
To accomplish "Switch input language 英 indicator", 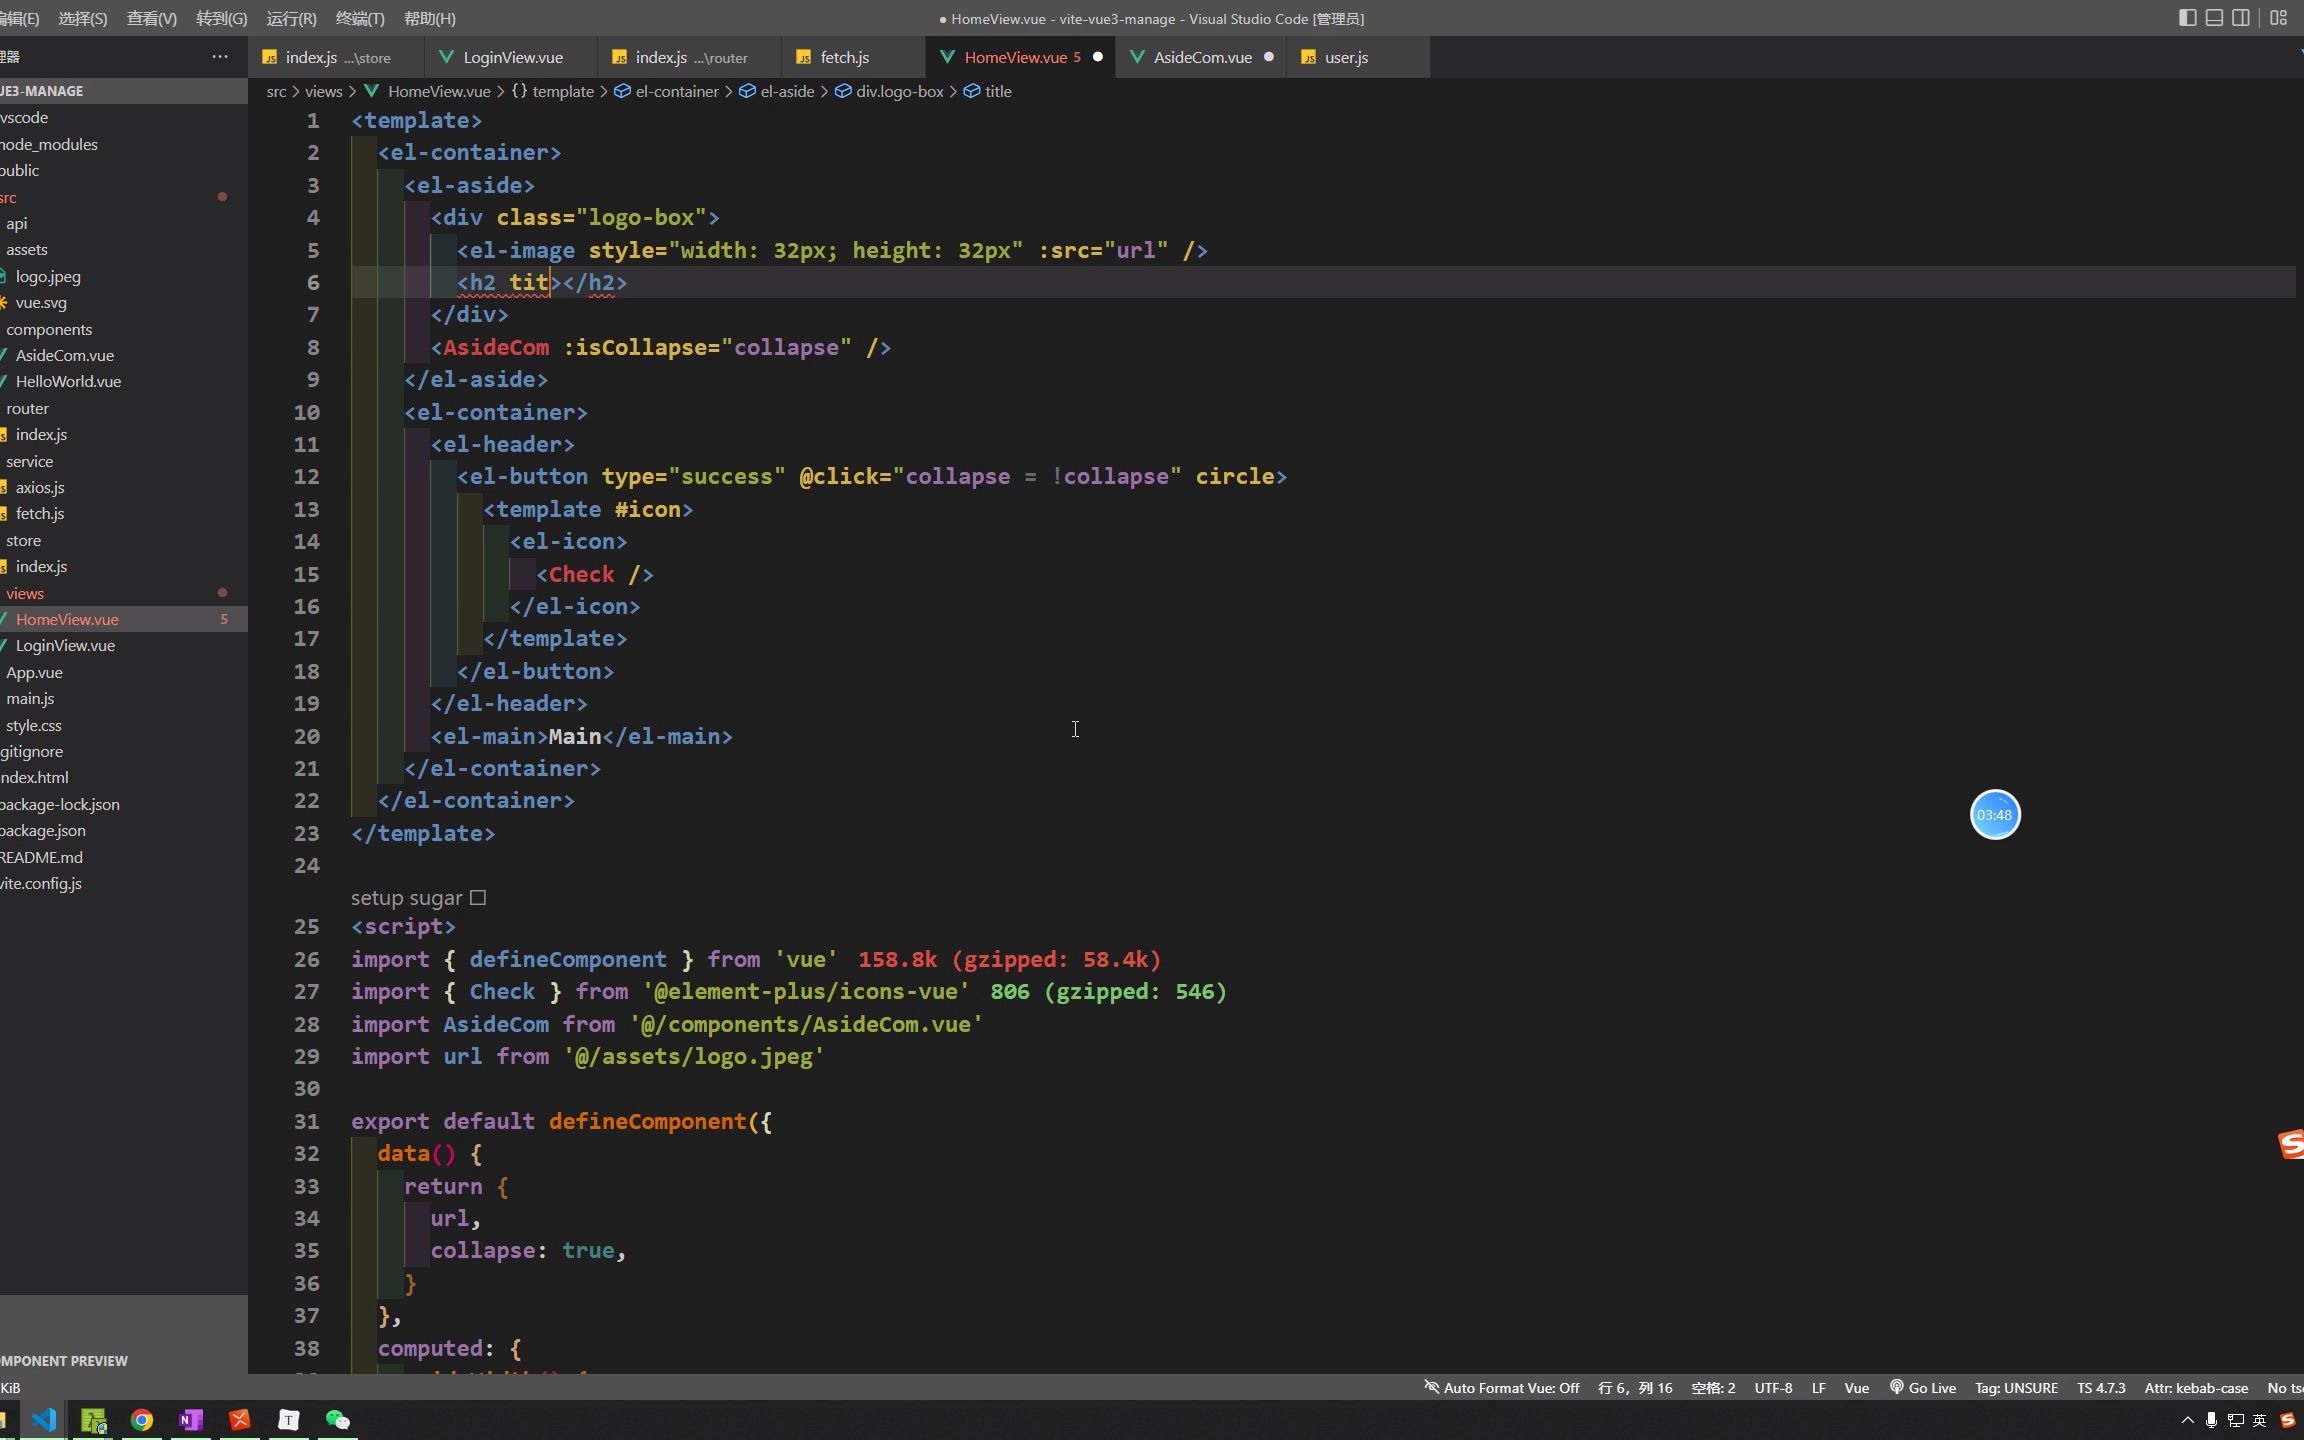I will [2259, 1420].
